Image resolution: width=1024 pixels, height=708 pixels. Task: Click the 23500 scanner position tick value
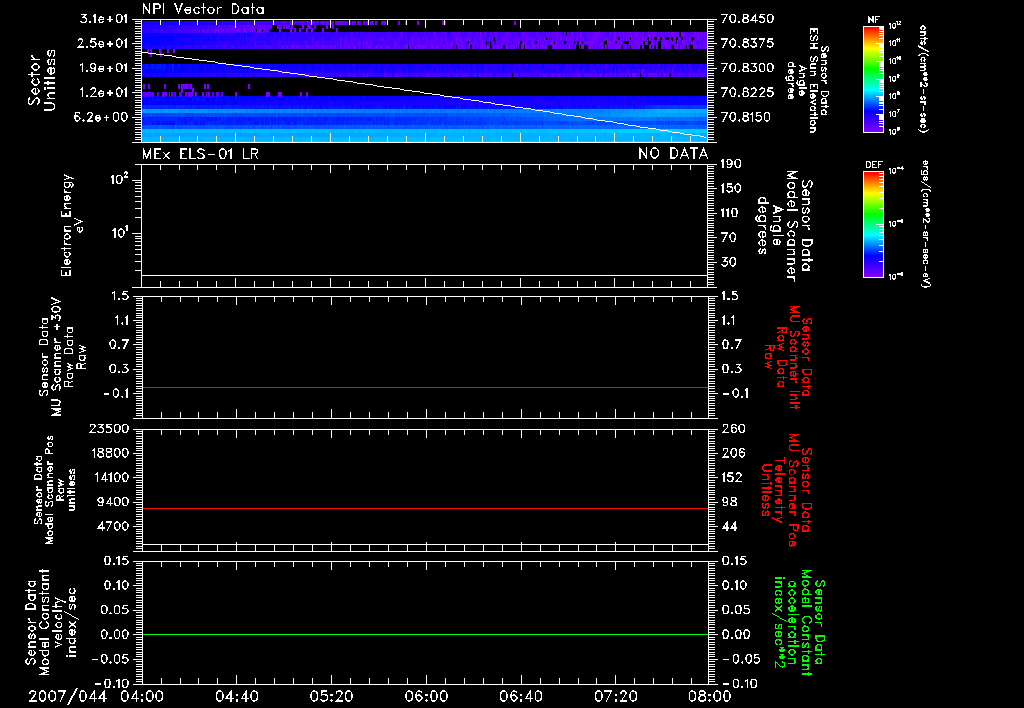(x=108, y=428)
